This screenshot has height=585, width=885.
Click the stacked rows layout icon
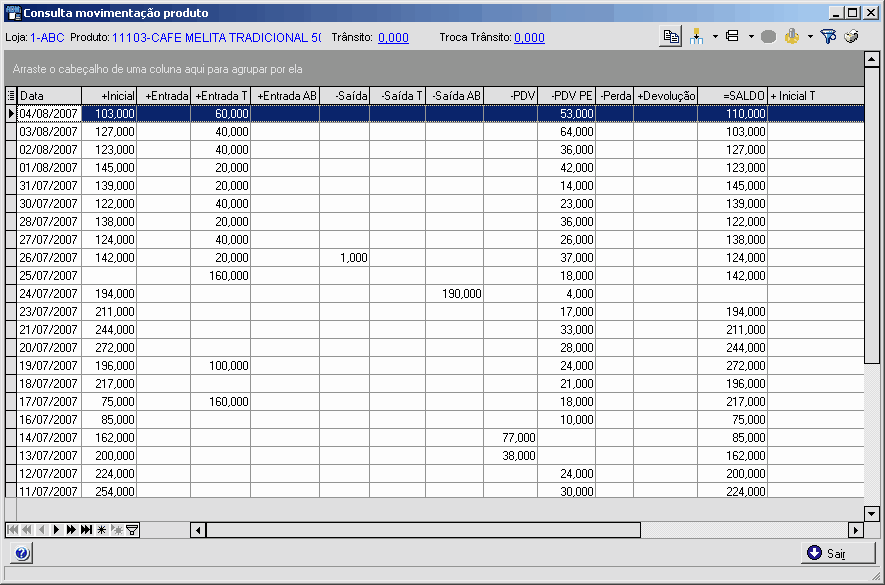[x=733, y=37]
